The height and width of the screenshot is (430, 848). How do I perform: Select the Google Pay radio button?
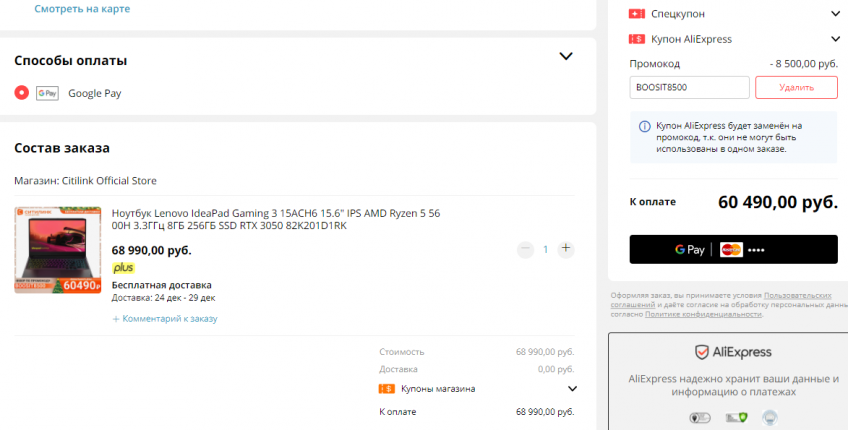click(x=22, y=92)
